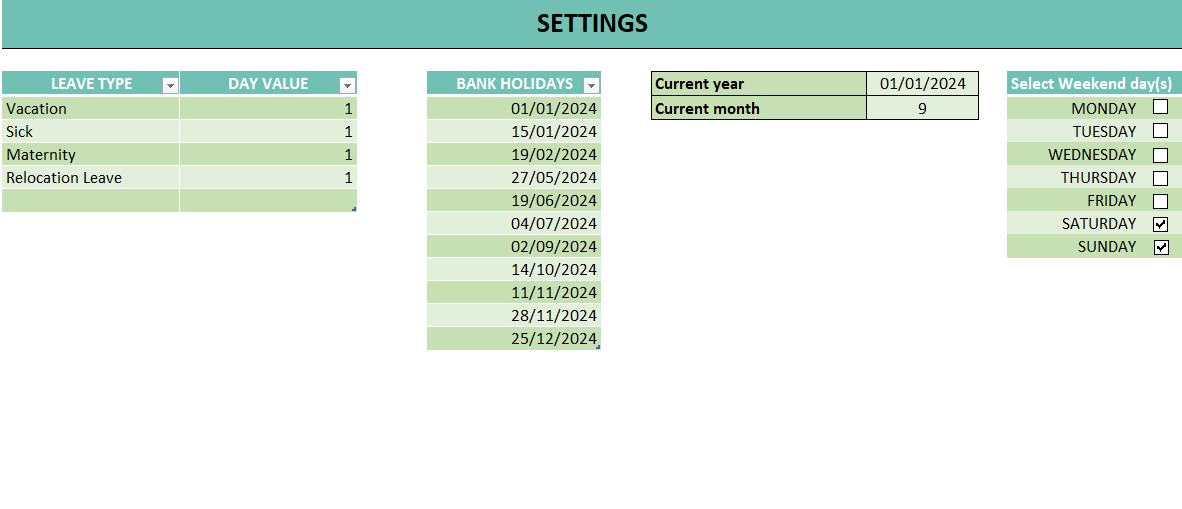Toggle the FRIDAY weekend checkbox
This screenshot has height=509, width=1182.
pos(1161,201)
